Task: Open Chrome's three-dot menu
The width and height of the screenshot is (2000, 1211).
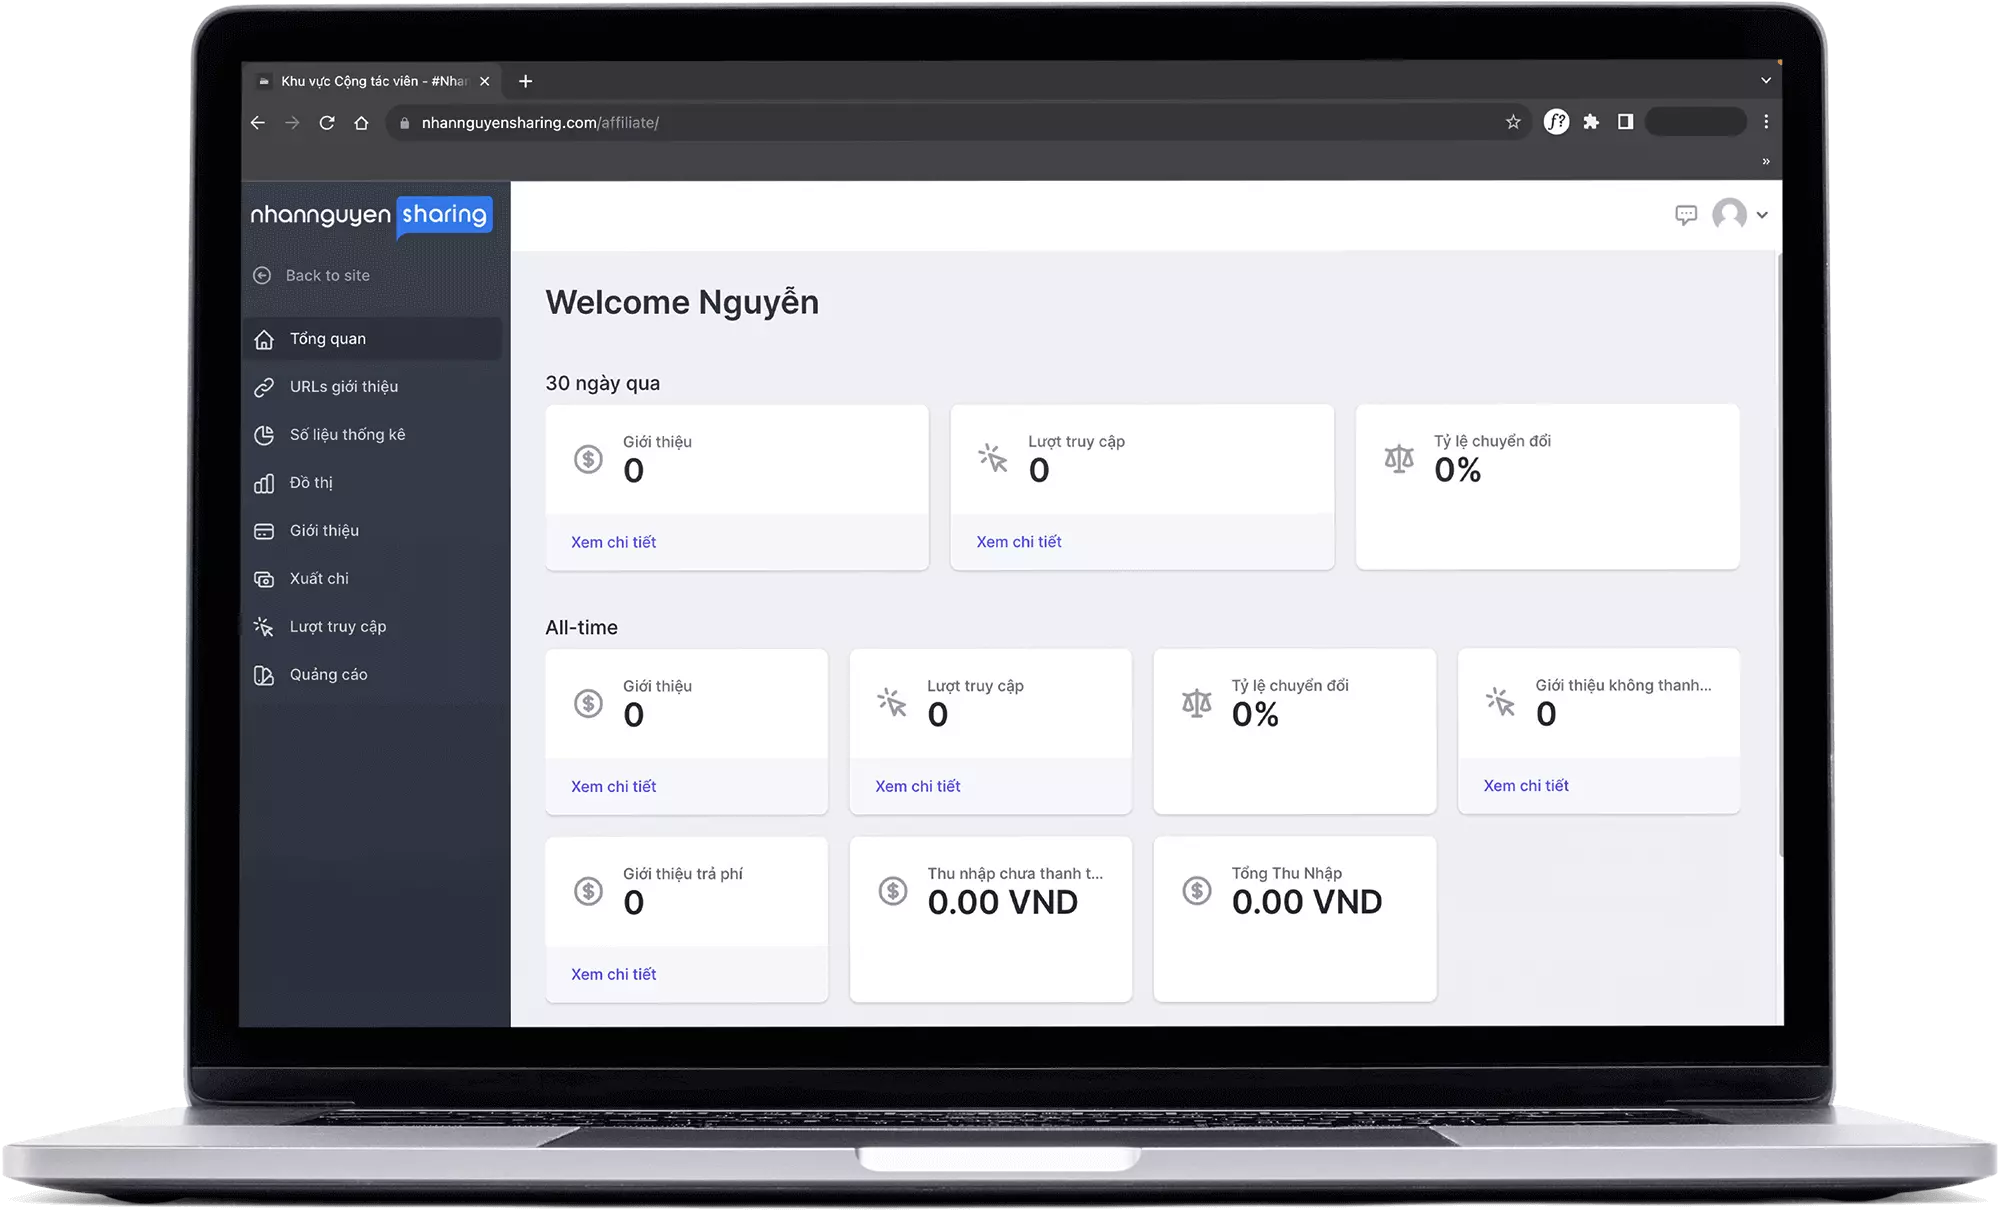Action: 1766,122
